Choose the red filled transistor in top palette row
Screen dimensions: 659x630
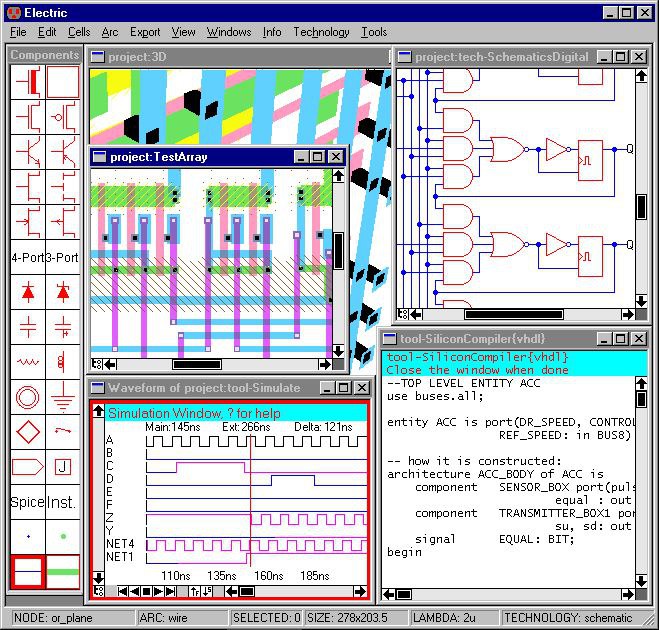pos(28,82)
